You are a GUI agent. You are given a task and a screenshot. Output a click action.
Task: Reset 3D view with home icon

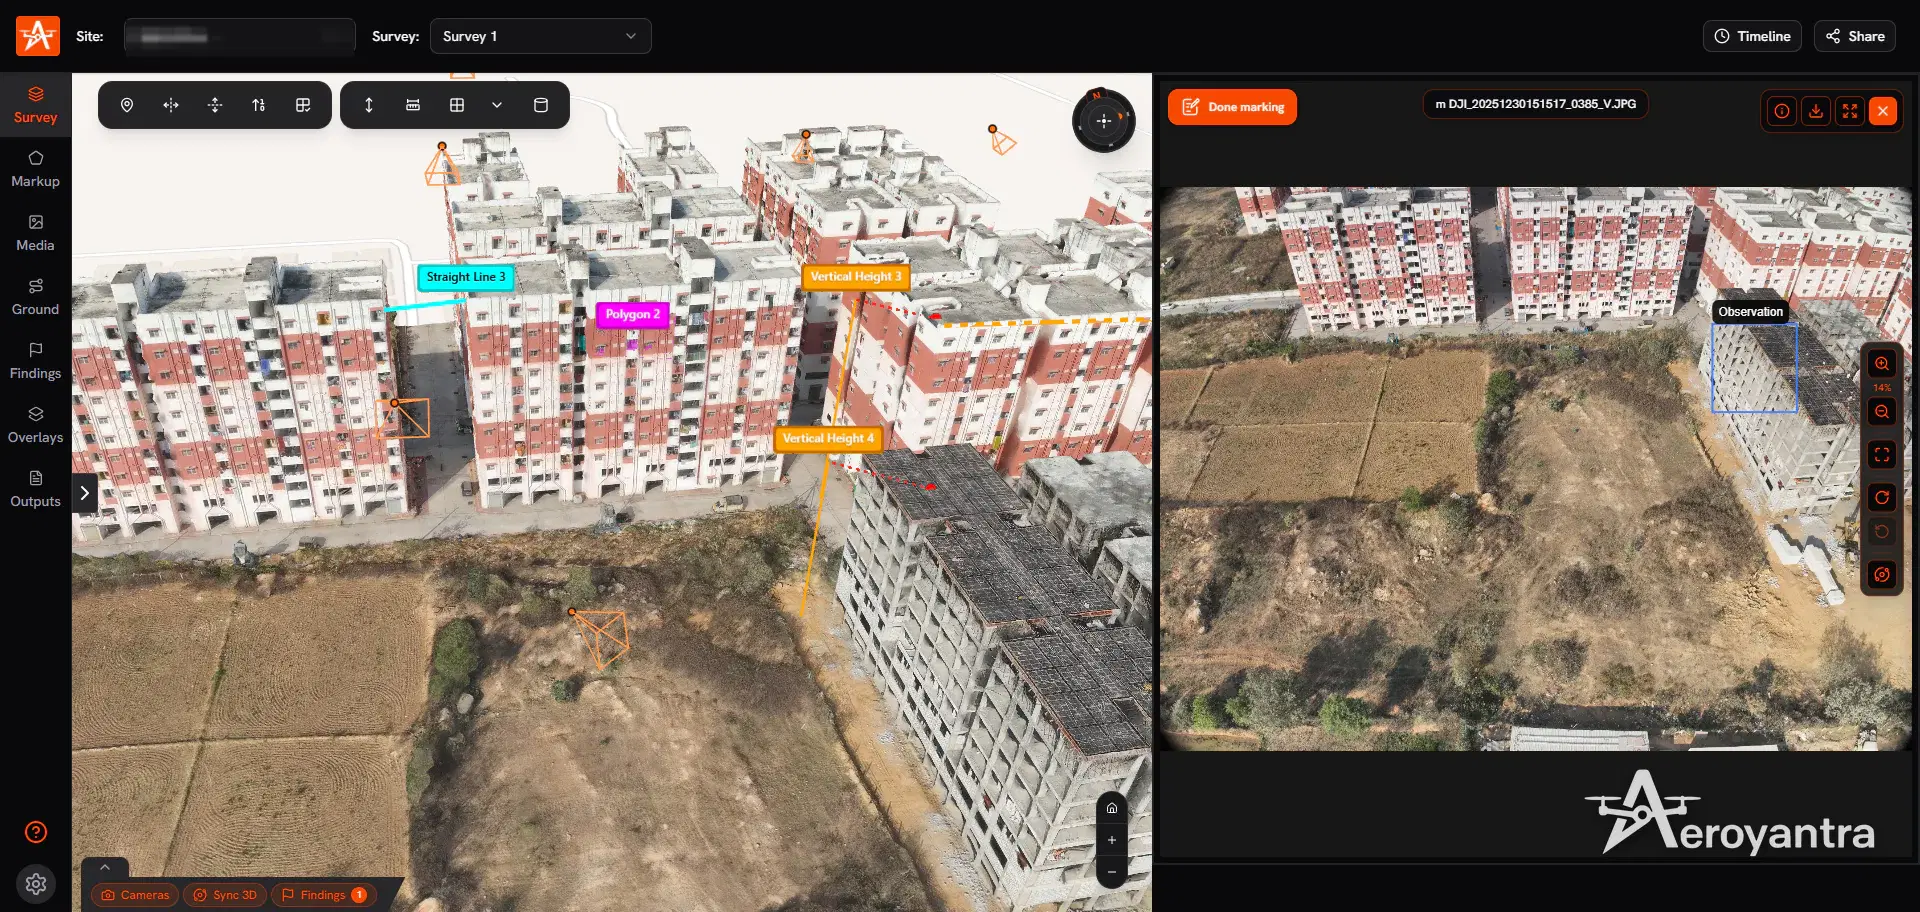click(x=1112, y=808)
